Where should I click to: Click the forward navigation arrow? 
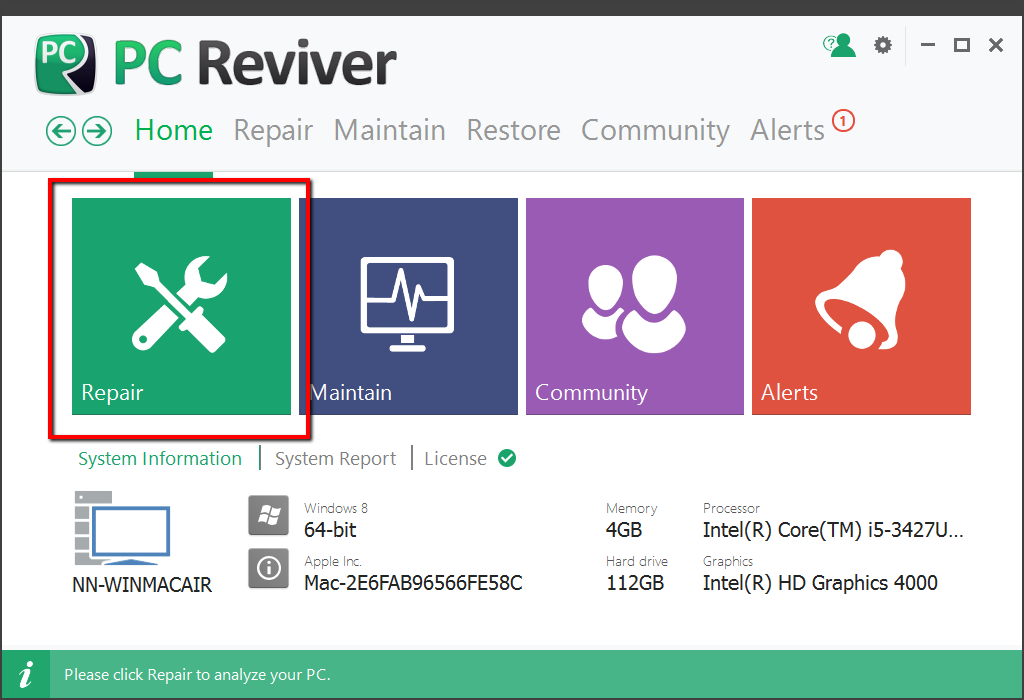(x=96, y=131)
